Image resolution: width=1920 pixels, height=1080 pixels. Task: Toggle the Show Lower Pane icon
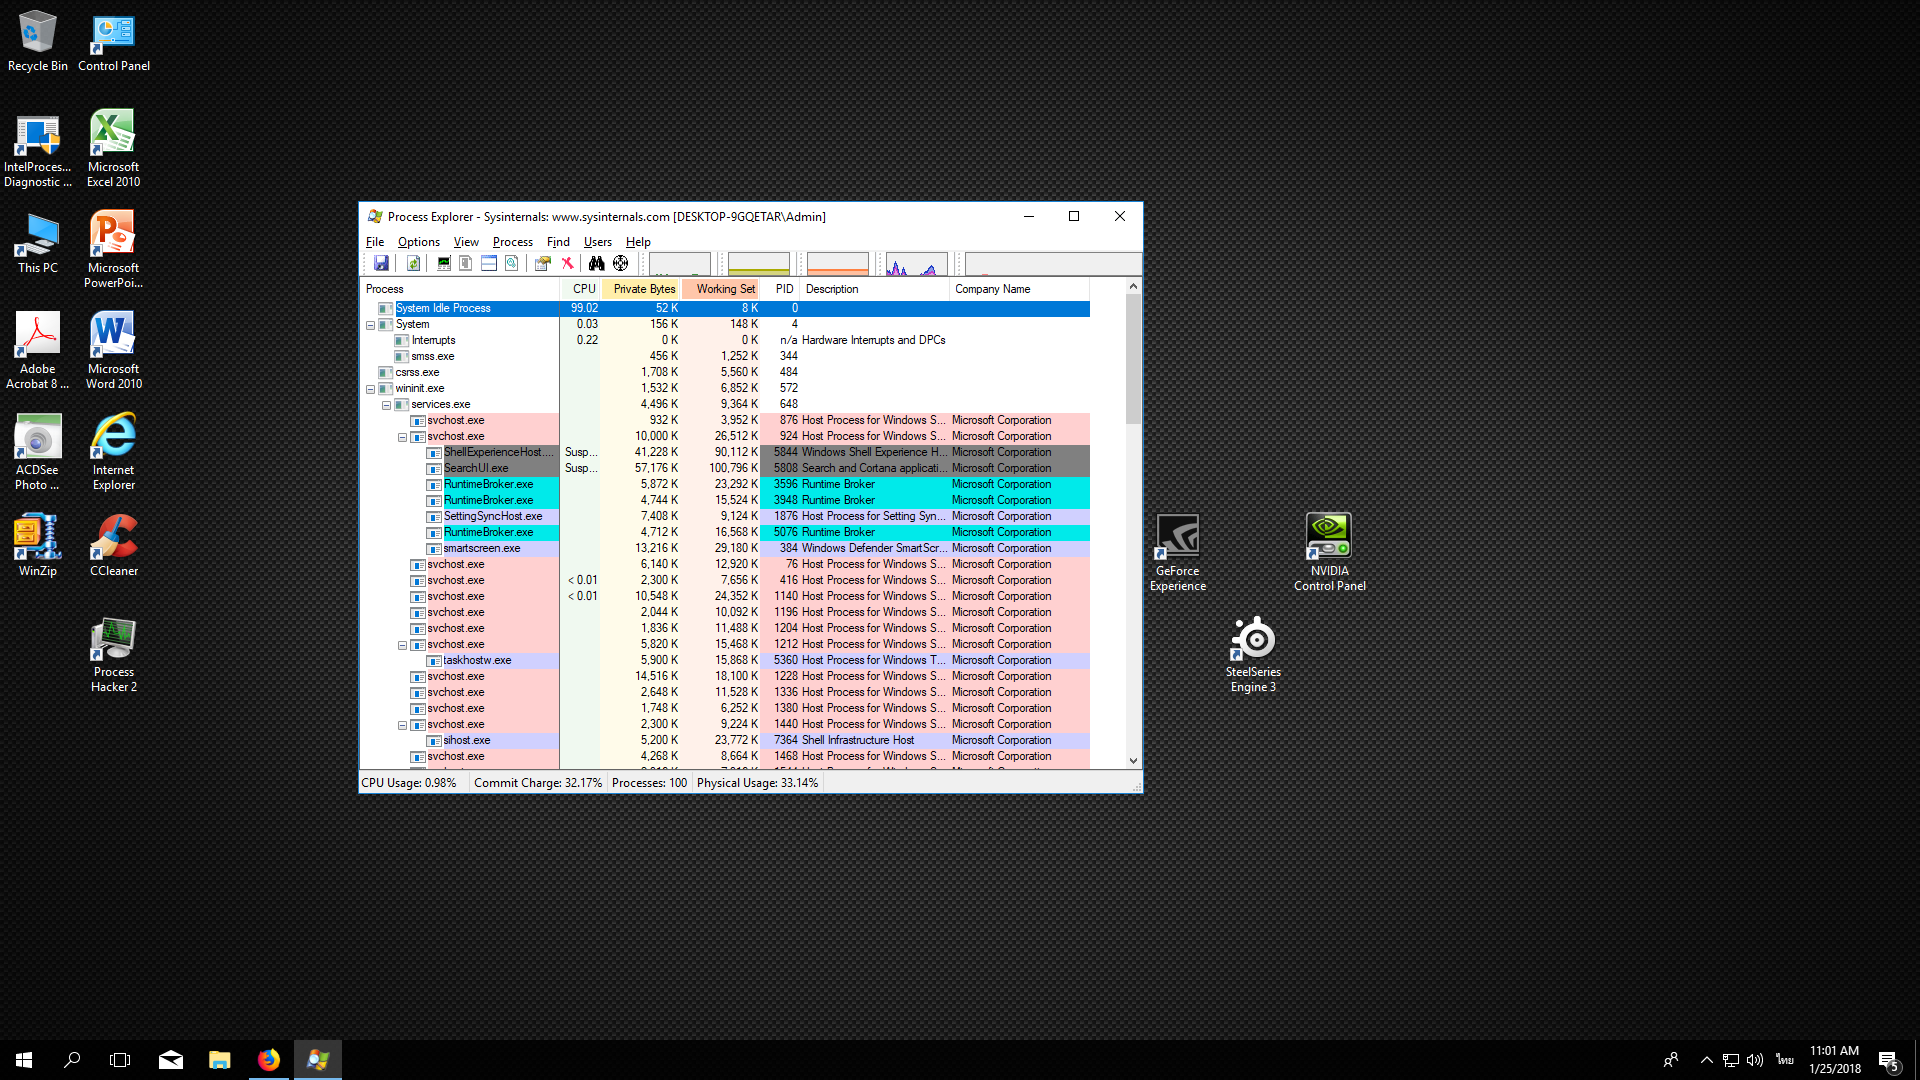click(x=489, y=263)
